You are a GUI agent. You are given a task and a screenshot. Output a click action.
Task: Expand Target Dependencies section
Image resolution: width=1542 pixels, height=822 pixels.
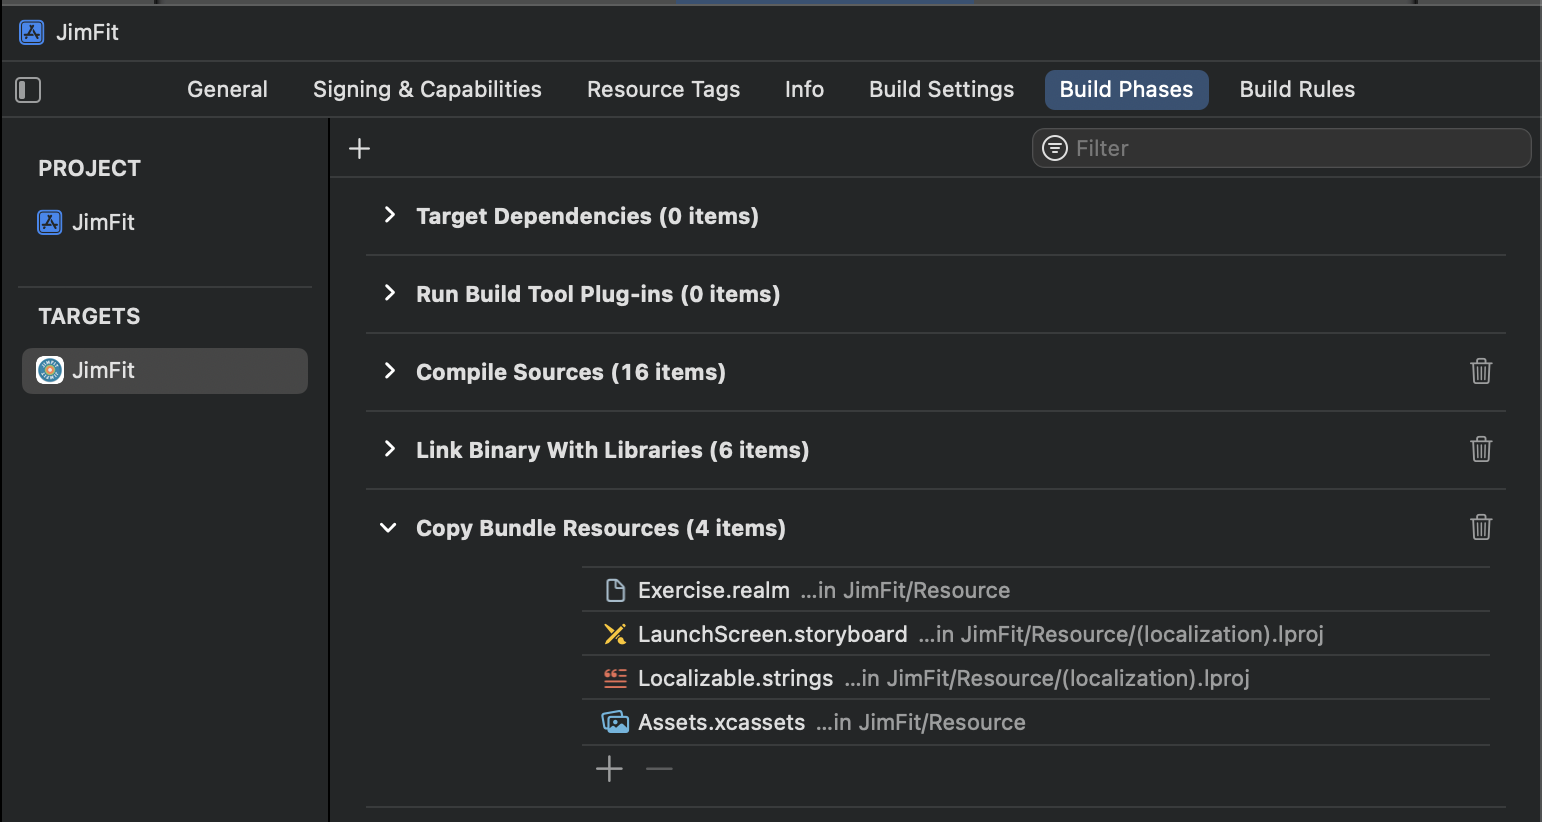390,215
